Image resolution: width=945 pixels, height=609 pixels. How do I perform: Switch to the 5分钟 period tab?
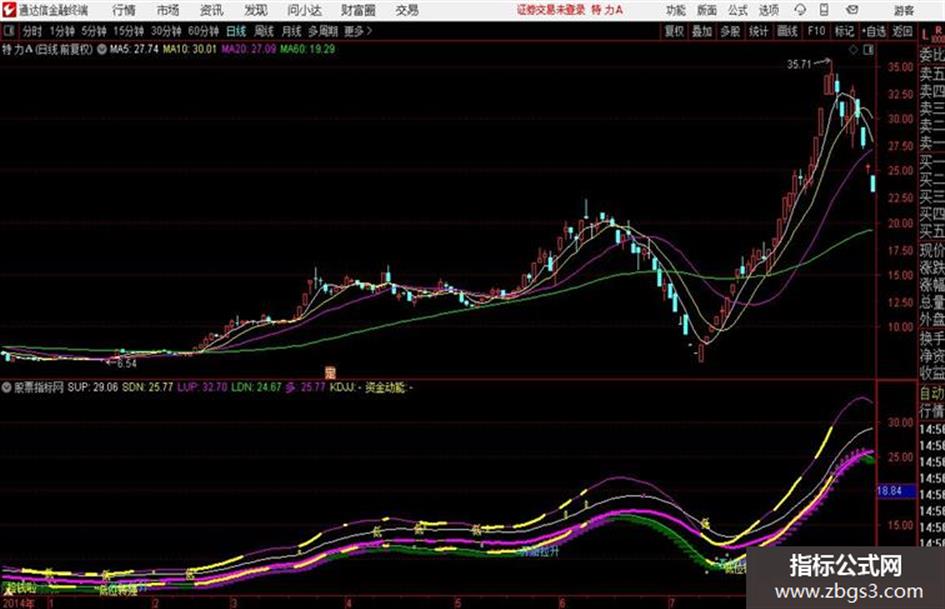93,31
